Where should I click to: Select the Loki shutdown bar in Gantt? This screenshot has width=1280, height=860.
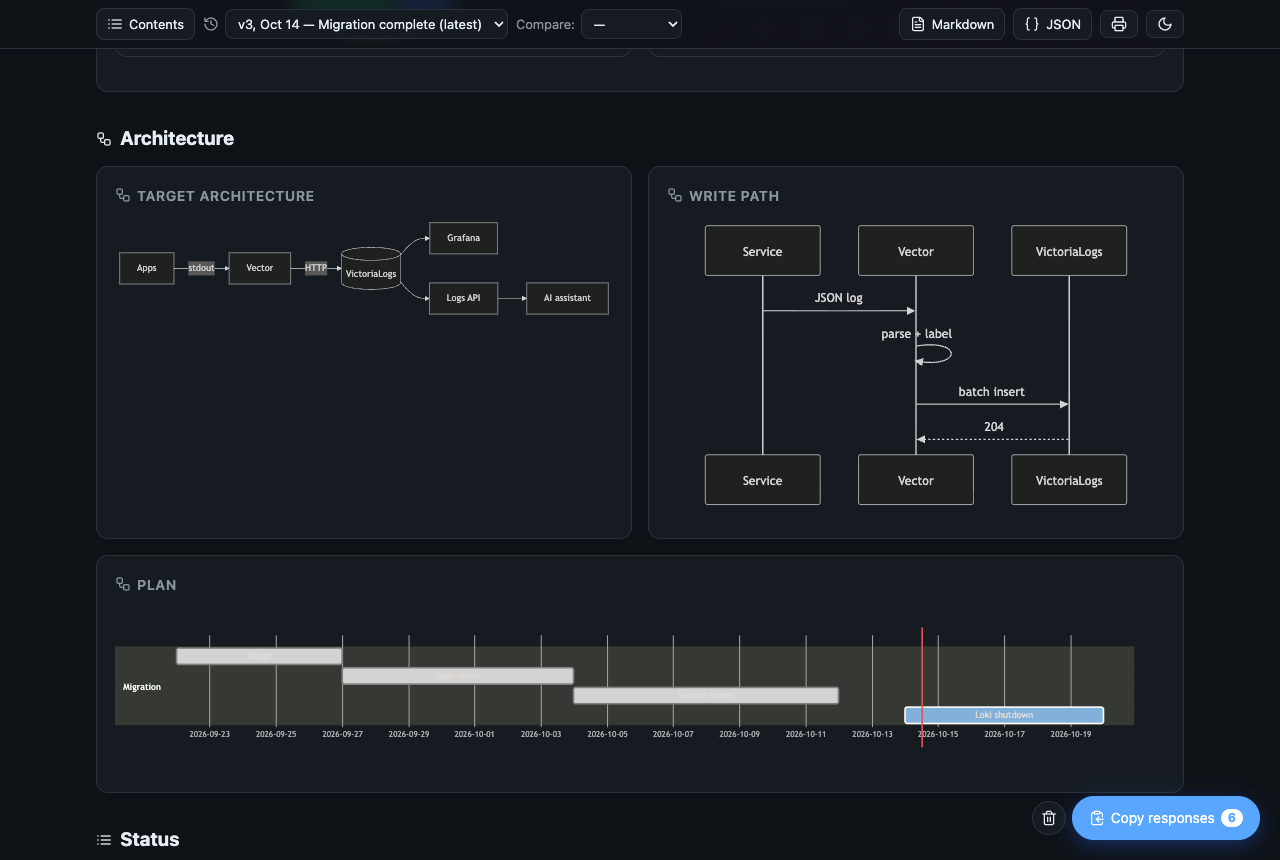pyautogui.click(x=1004, y=715)
